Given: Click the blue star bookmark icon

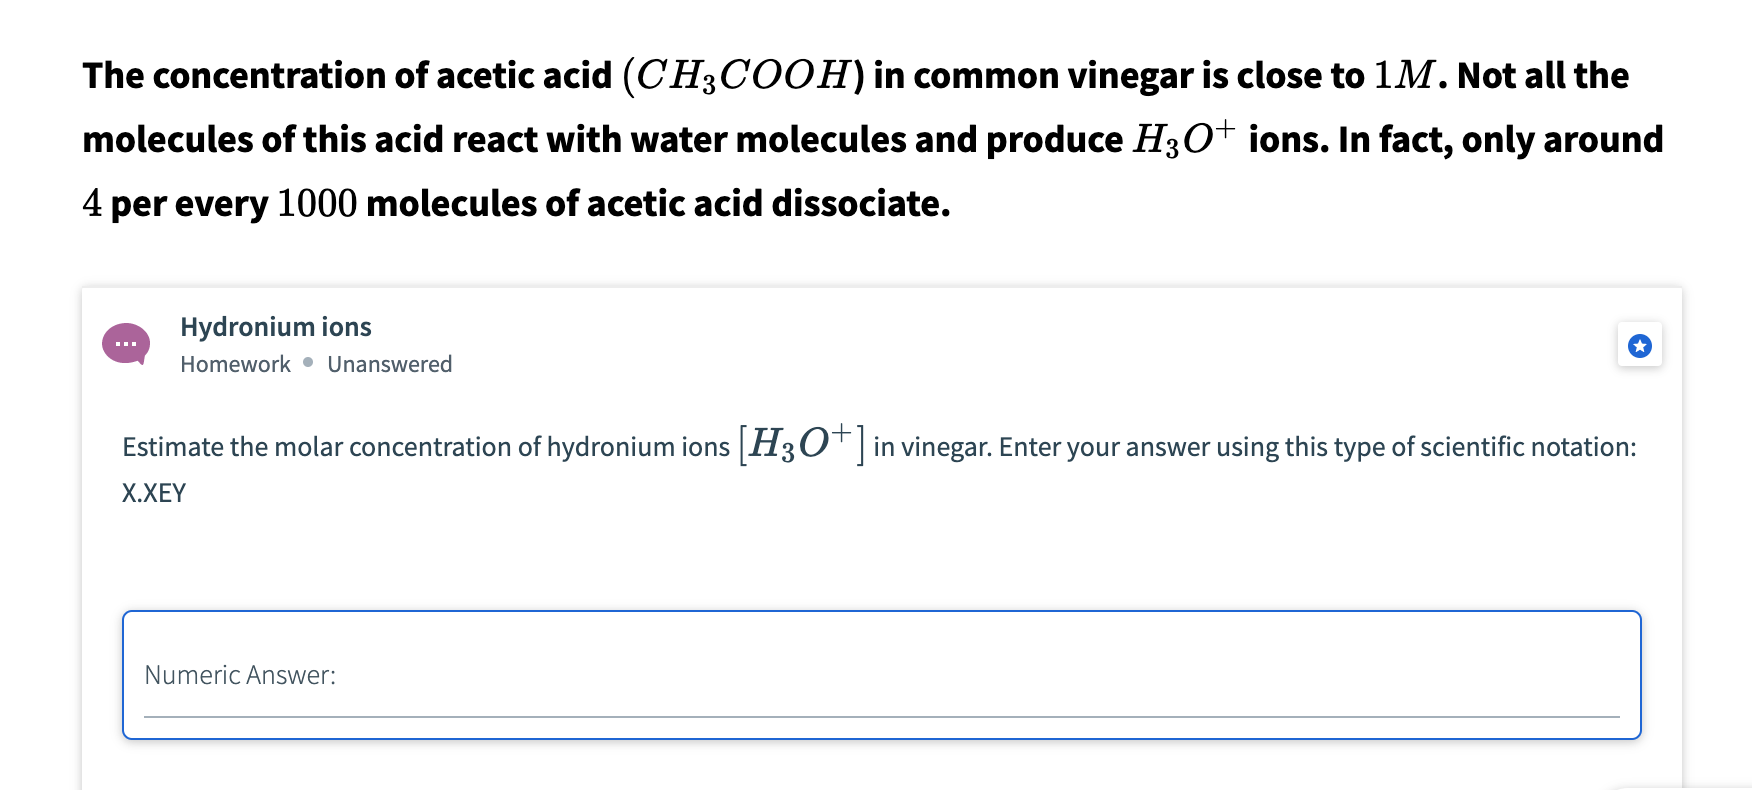Looking at the screenshot, I should pyautogui.click(x=1639, y=345).
